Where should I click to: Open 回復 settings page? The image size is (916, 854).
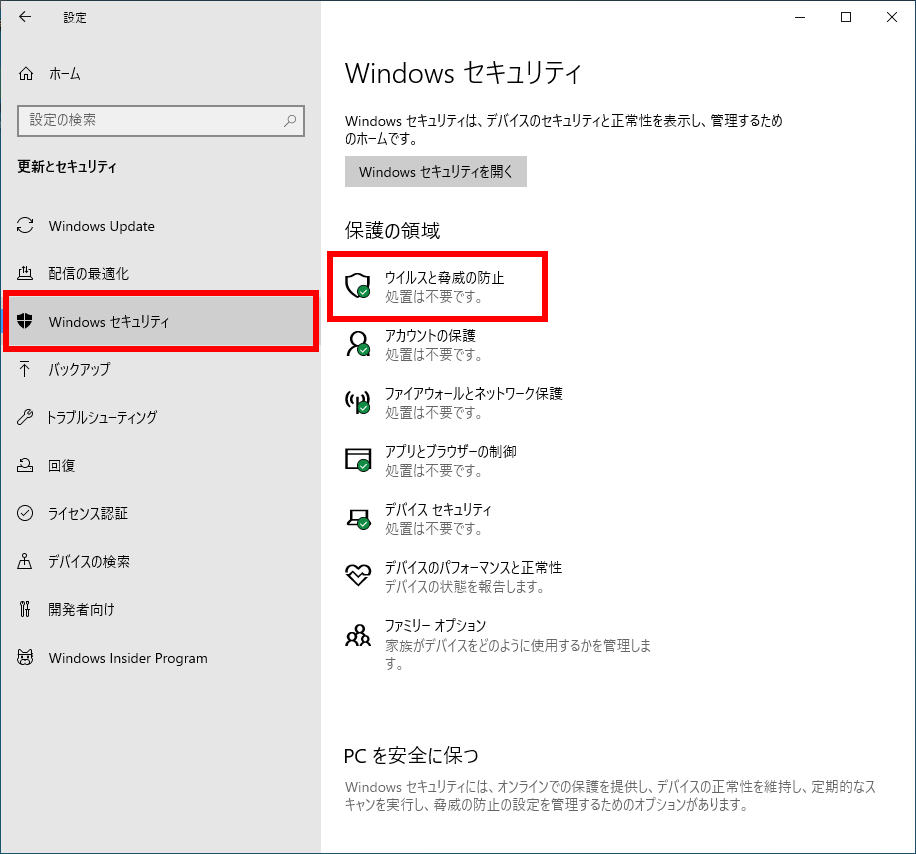pyautogui.click(x=161, y=465)
